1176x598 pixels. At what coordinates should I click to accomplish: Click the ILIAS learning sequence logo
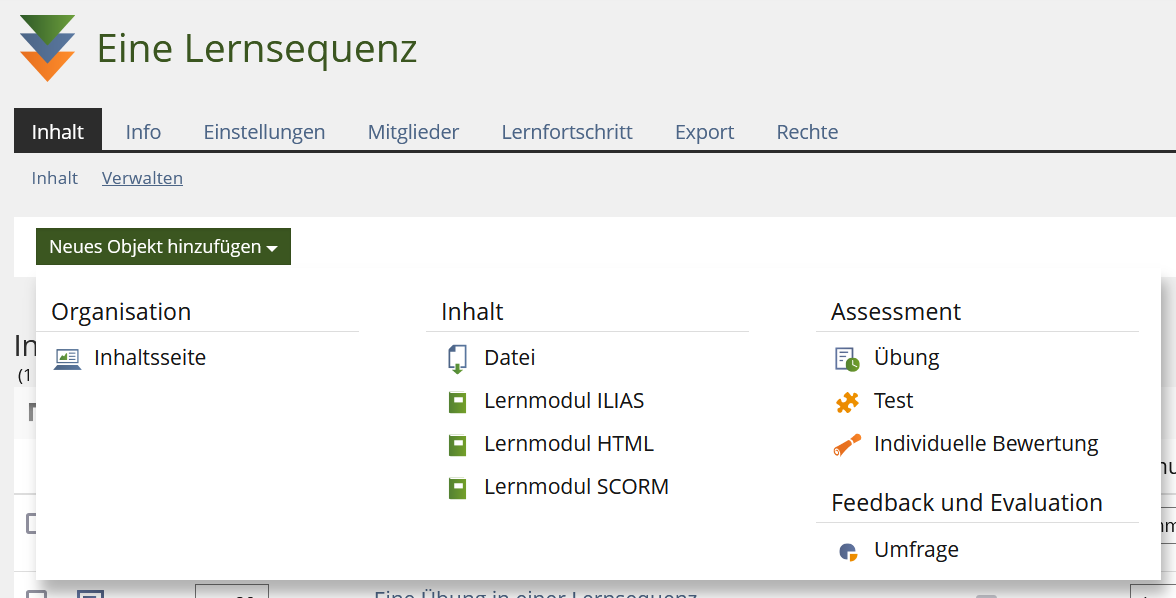point(47,48)
